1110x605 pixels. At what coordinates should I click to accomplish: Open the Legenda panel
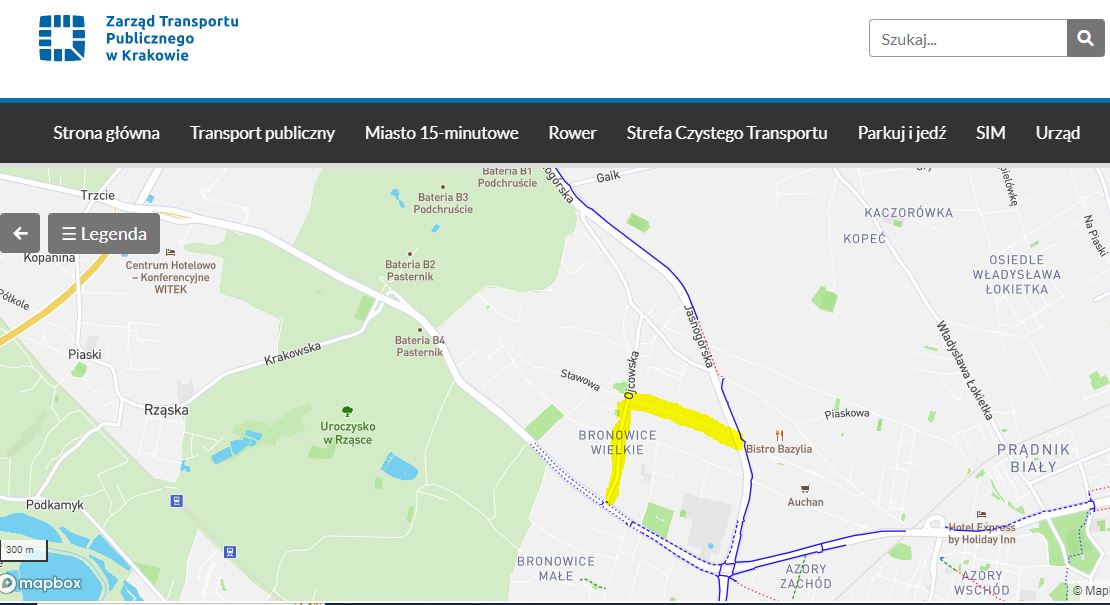pyautogui.click(x=104, y=234)
